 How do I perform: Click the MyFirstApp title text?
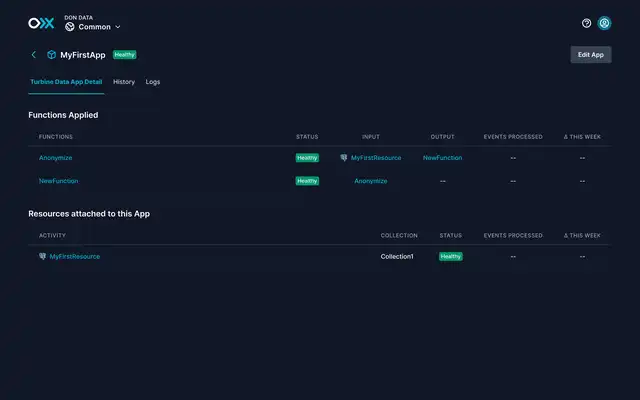83,55
